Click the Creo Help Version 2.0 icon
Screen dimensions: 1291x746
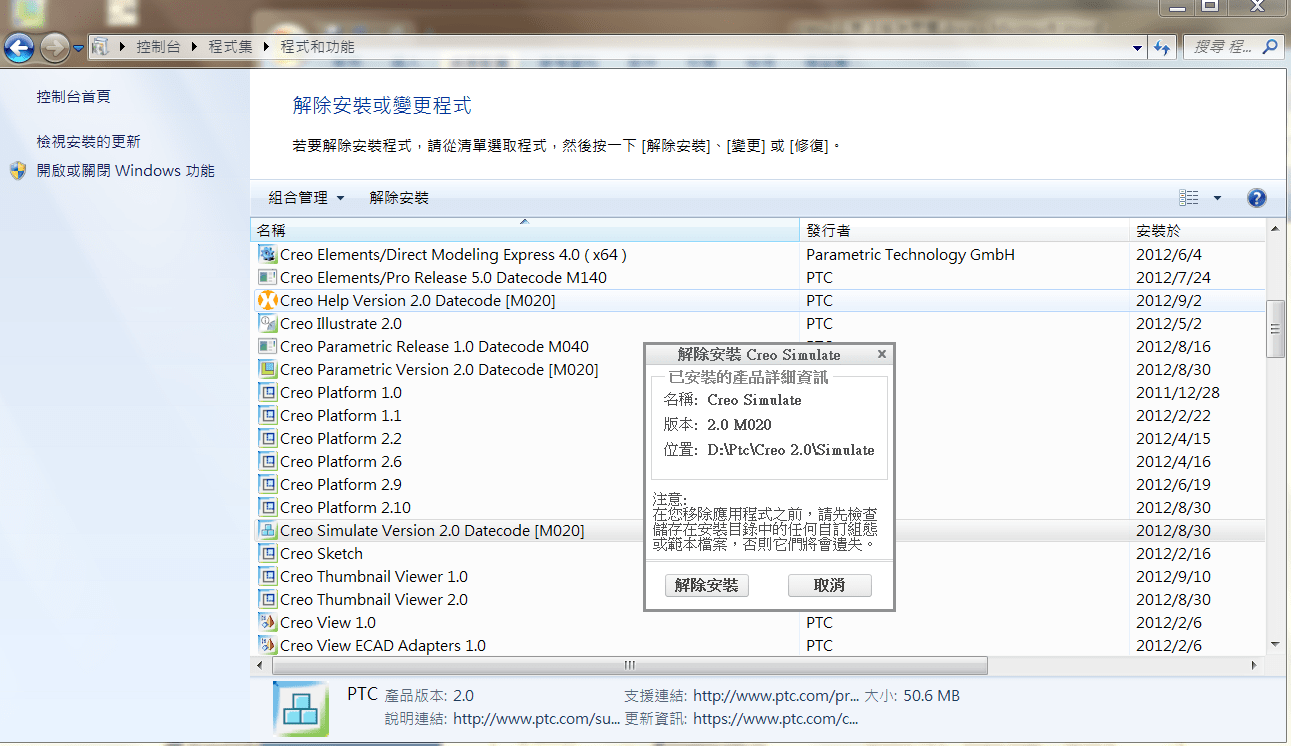pos(267,300)
